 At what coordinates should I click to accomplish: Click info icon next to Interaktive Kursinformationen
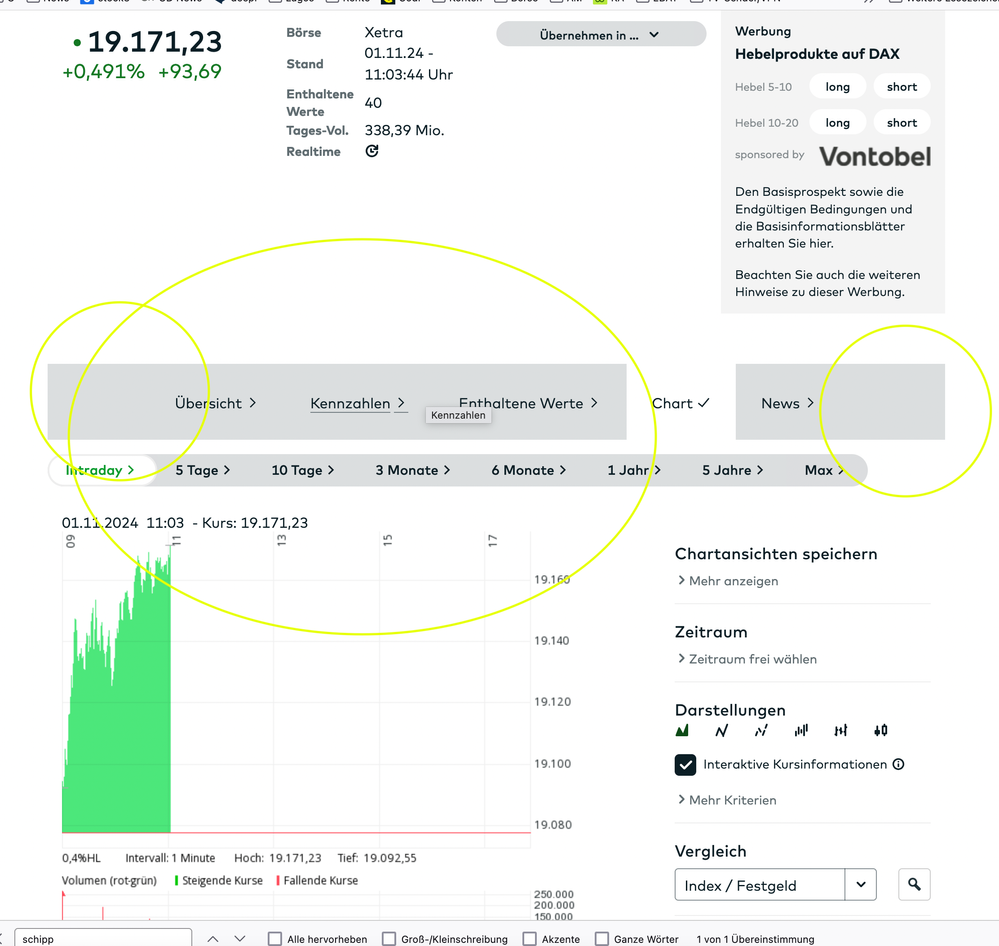tap(898, 765)
